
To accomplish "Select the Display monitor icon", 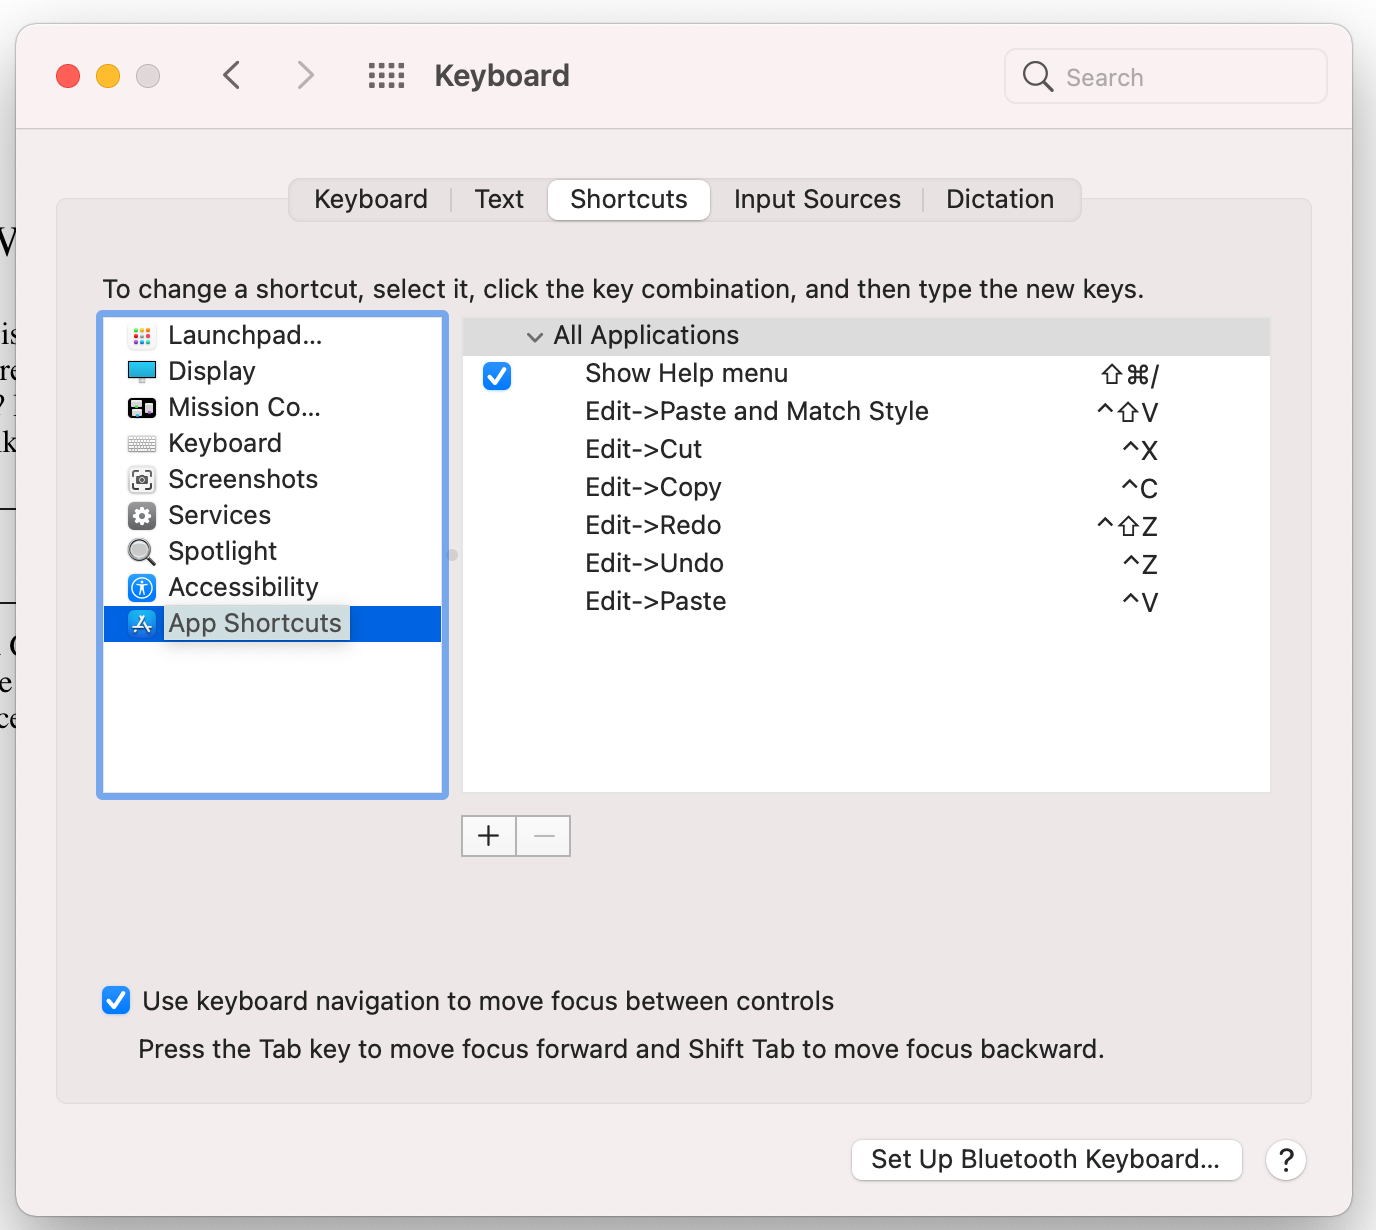I will pyautogui.click(x=142, y=372).
